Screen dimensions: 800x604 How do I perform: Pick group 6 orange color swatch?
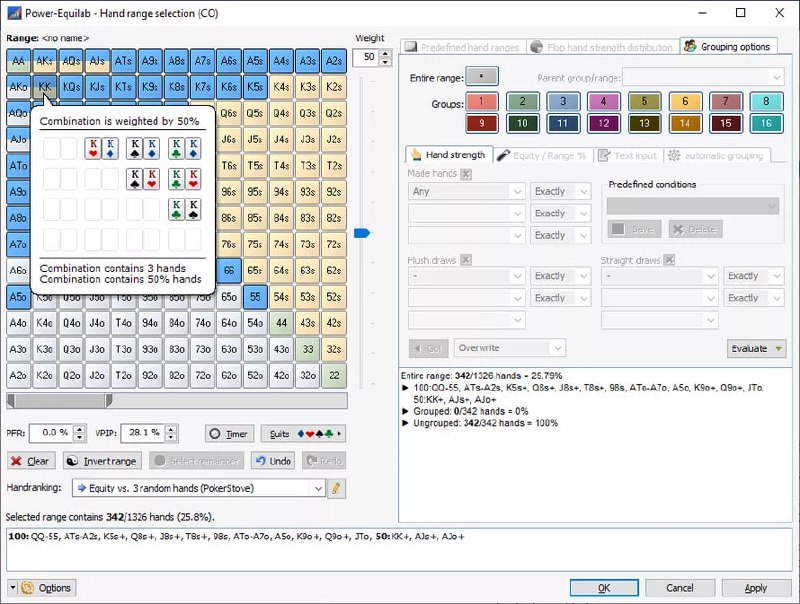coord(685,102)
